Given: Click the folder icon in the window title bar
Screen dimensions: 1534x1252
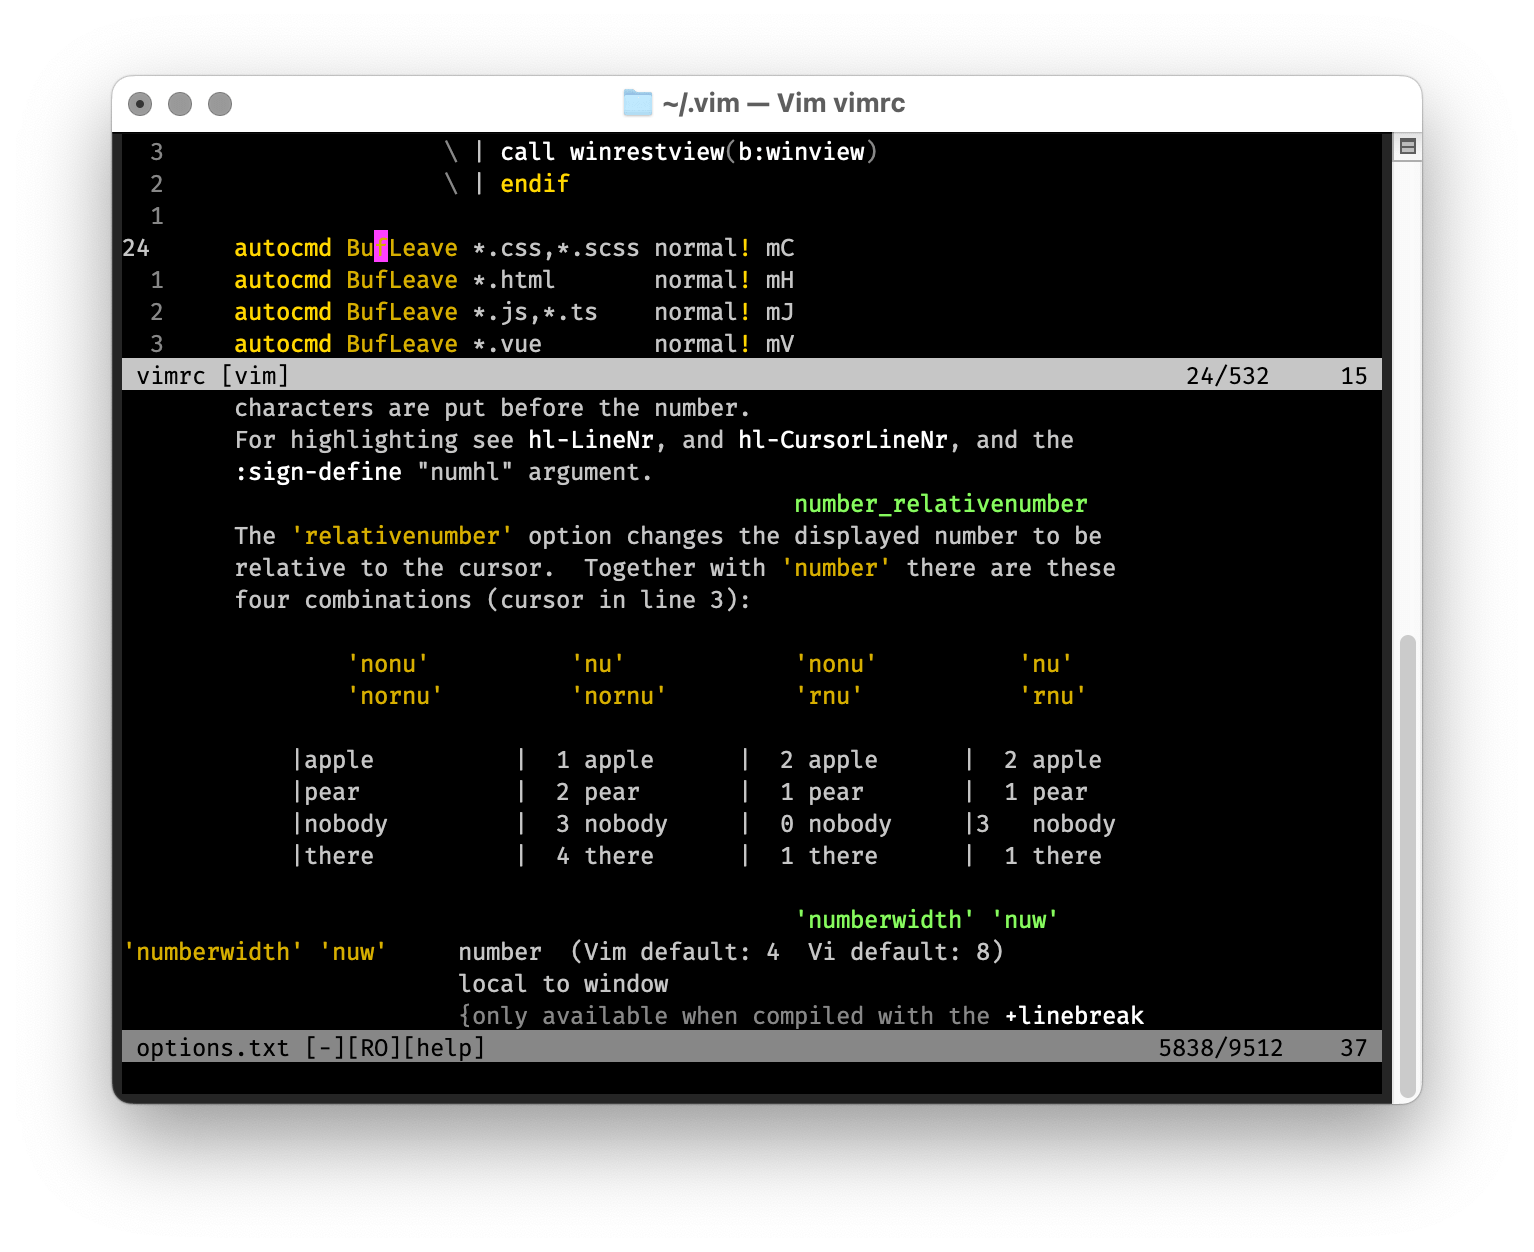Looking at the screenshot, I should [636, 102].
